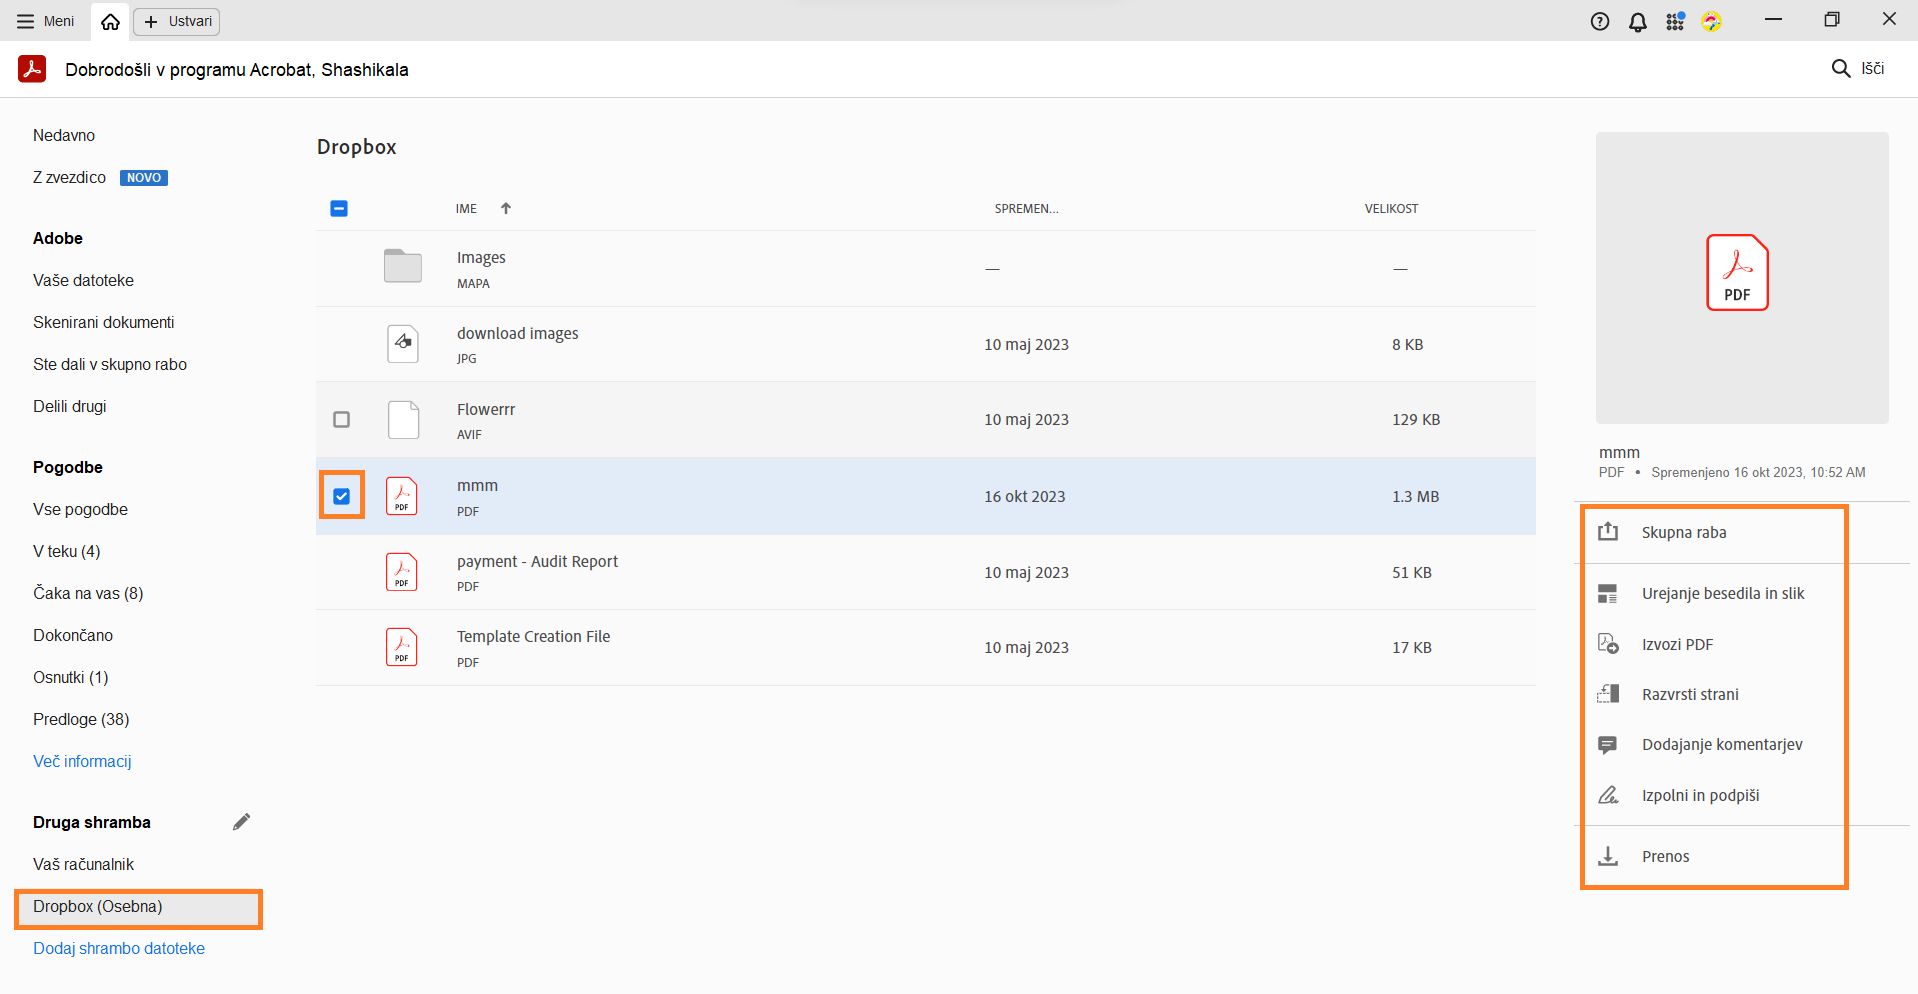Select Dropbox (Osebna) in the sidebar
The height and width of the screenshot is (994, 1918).
click(98, 906)
